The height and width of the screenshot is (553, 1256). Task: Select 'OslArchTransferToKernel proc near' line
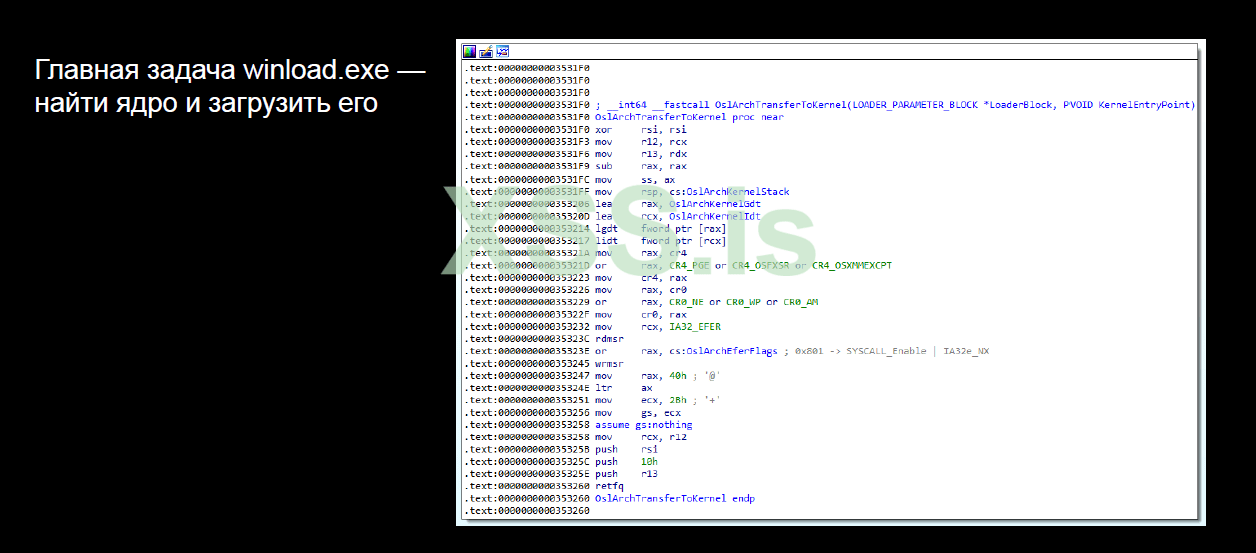[689, 117]
